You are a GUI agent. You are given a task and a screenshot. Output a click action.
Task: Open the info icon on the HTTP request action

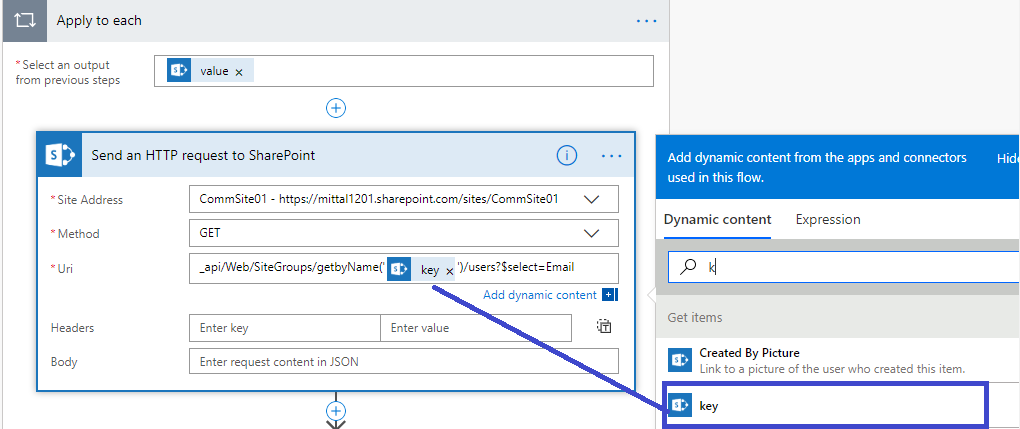[x=567, y=156]
